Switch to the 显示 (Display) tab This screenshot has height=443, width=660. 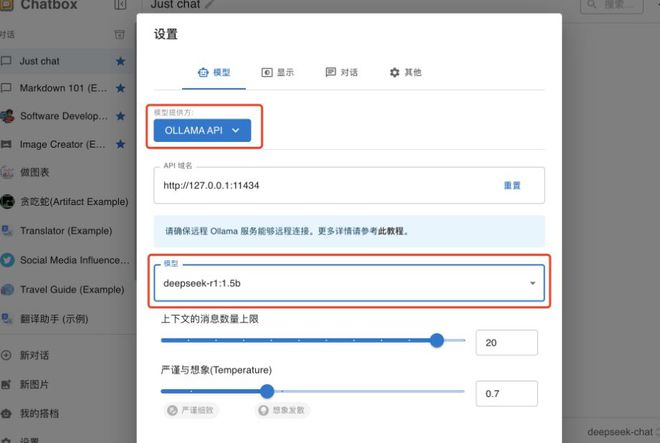[x=277, y=72]
